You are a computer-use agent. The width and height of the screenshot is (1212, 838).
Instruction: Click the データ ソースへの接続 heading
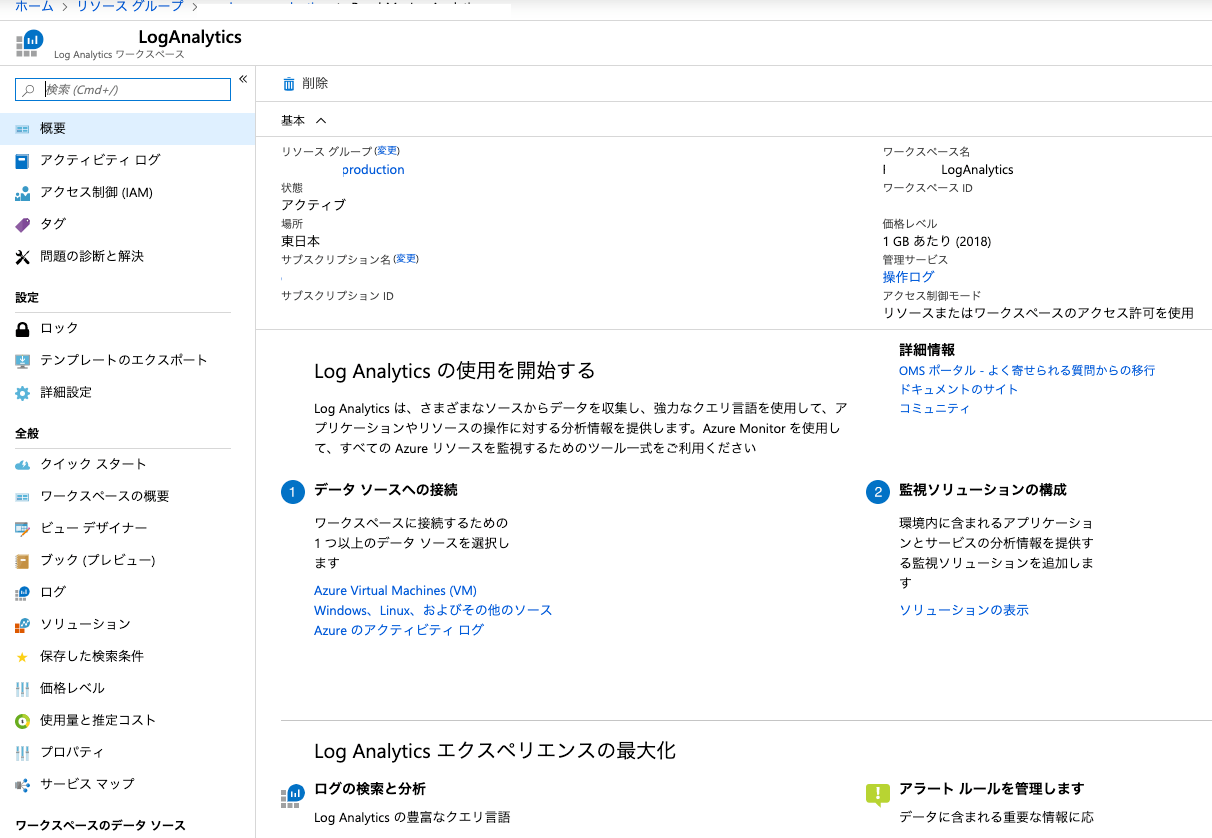(386, 490)
